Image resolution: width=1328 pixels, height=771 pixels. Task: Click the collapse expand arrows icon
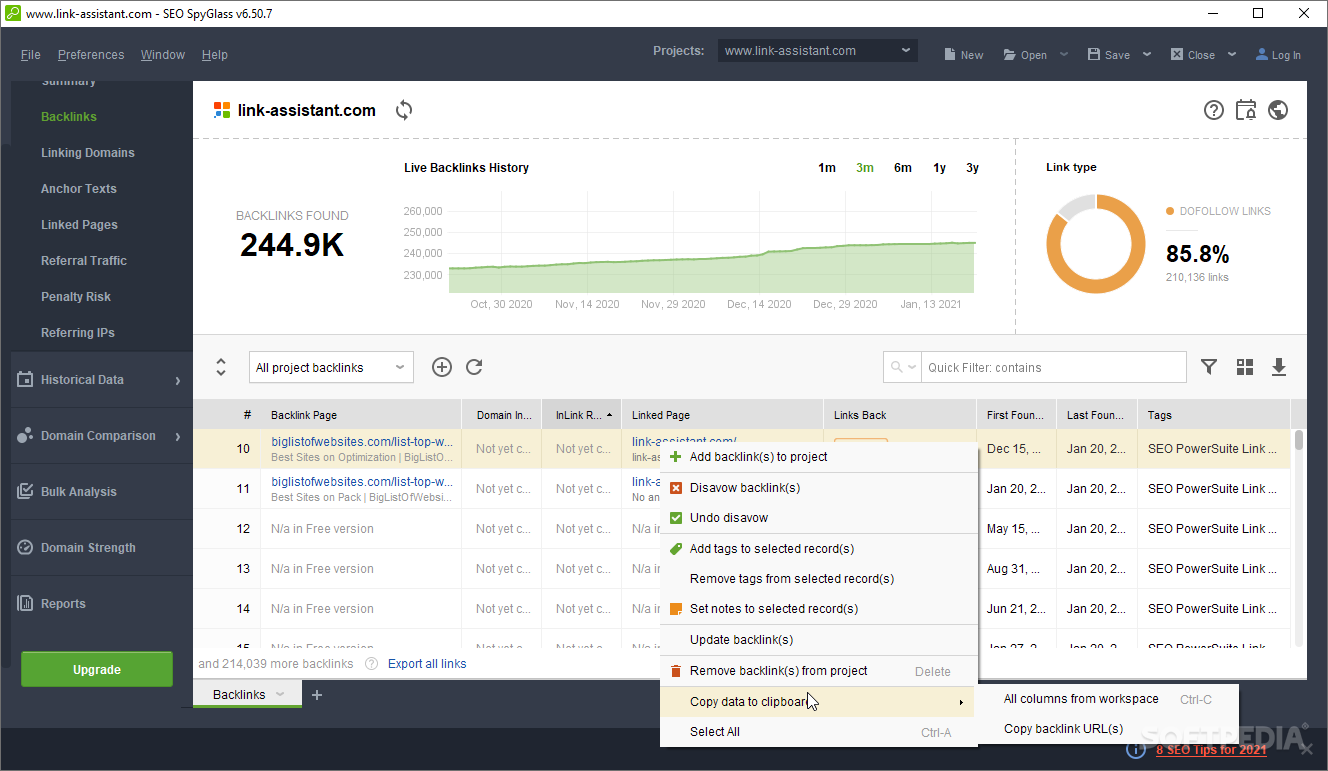221,367
